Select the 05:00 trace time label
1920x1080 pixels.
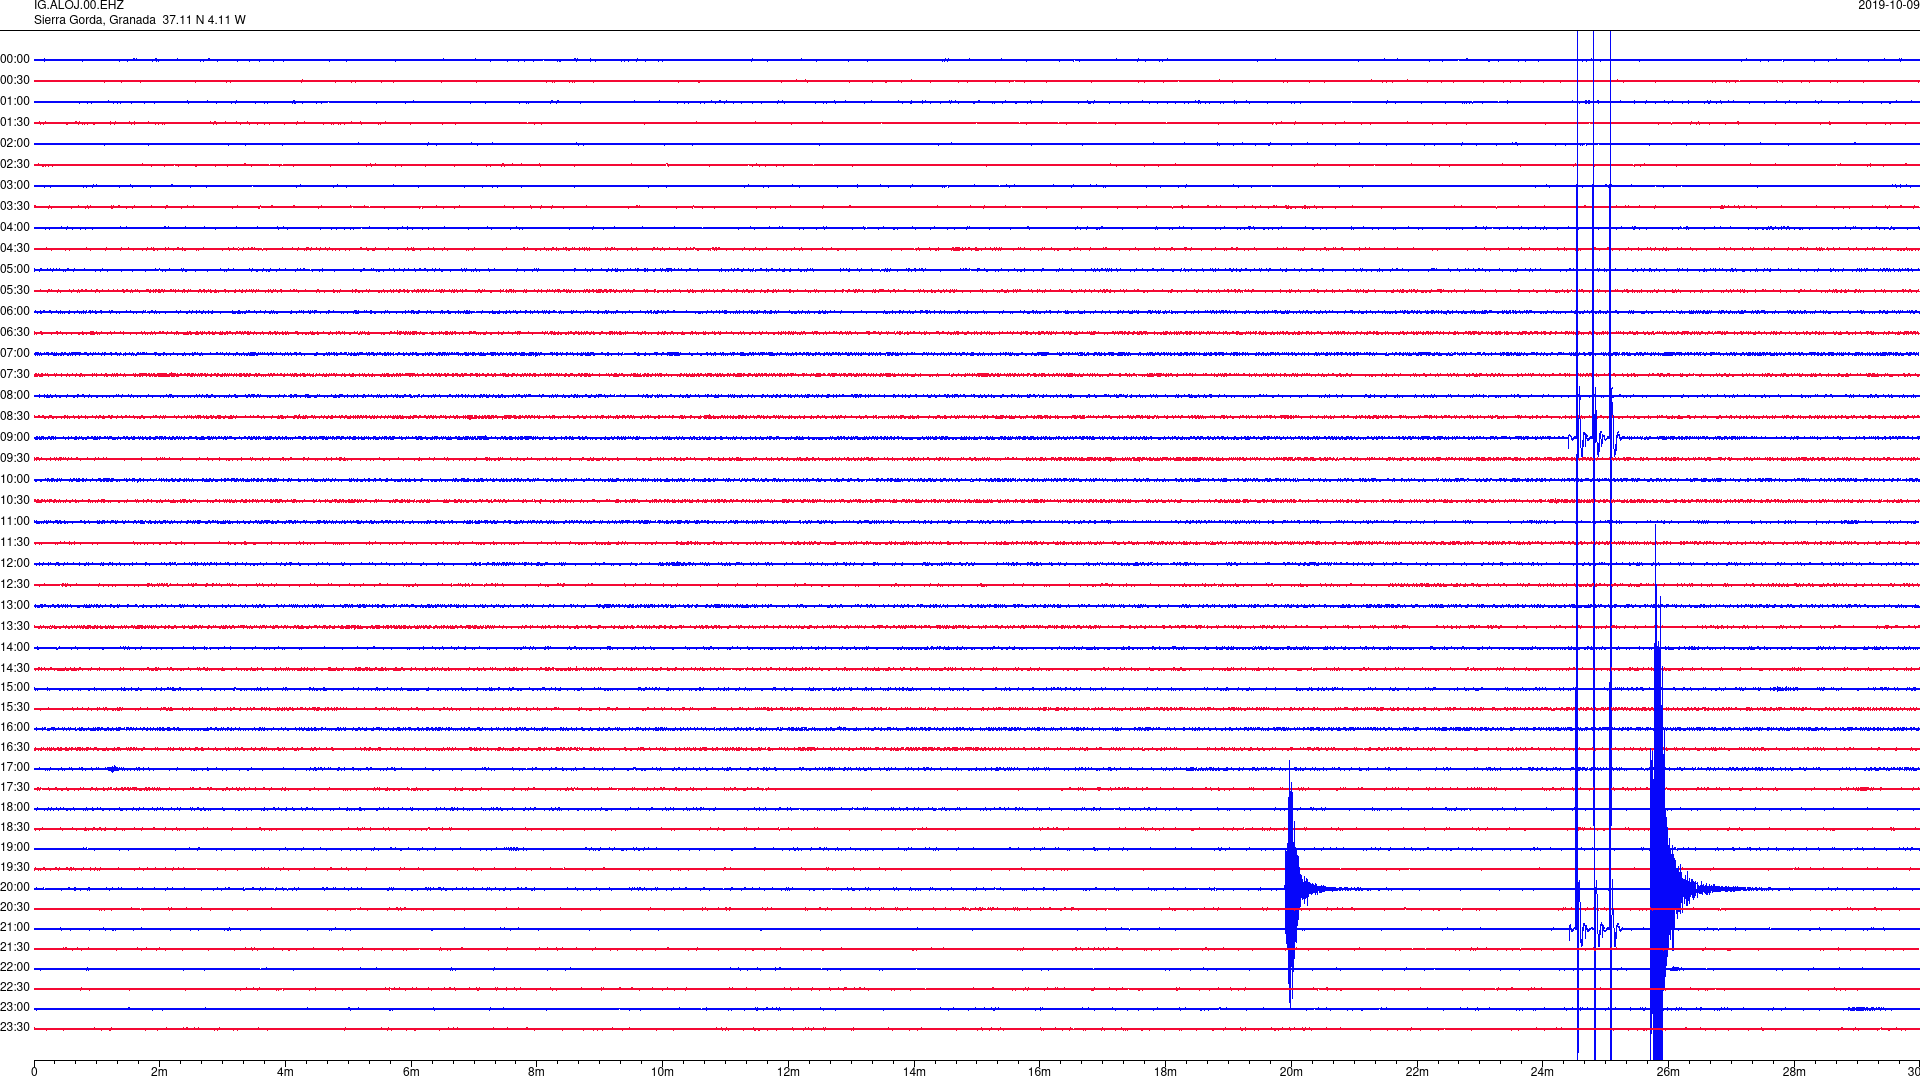coord(15,269)
